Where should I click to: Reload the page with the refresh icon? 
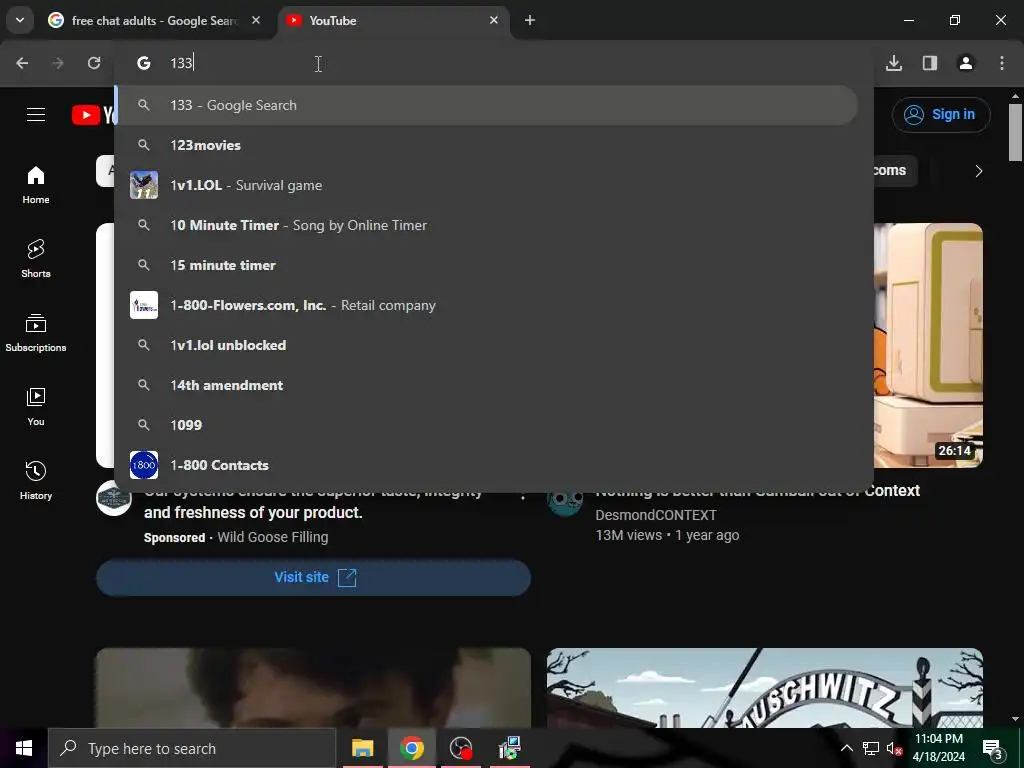click(94, 63)
